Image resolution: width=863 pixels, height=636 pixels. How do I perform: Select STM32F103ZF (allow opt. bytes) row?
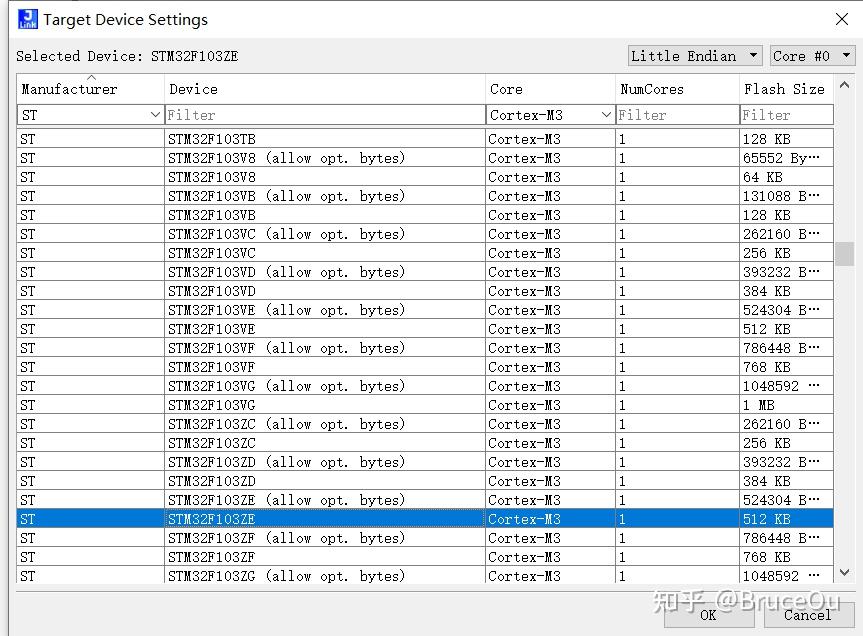pyautogui.click(x=425, y=538)
